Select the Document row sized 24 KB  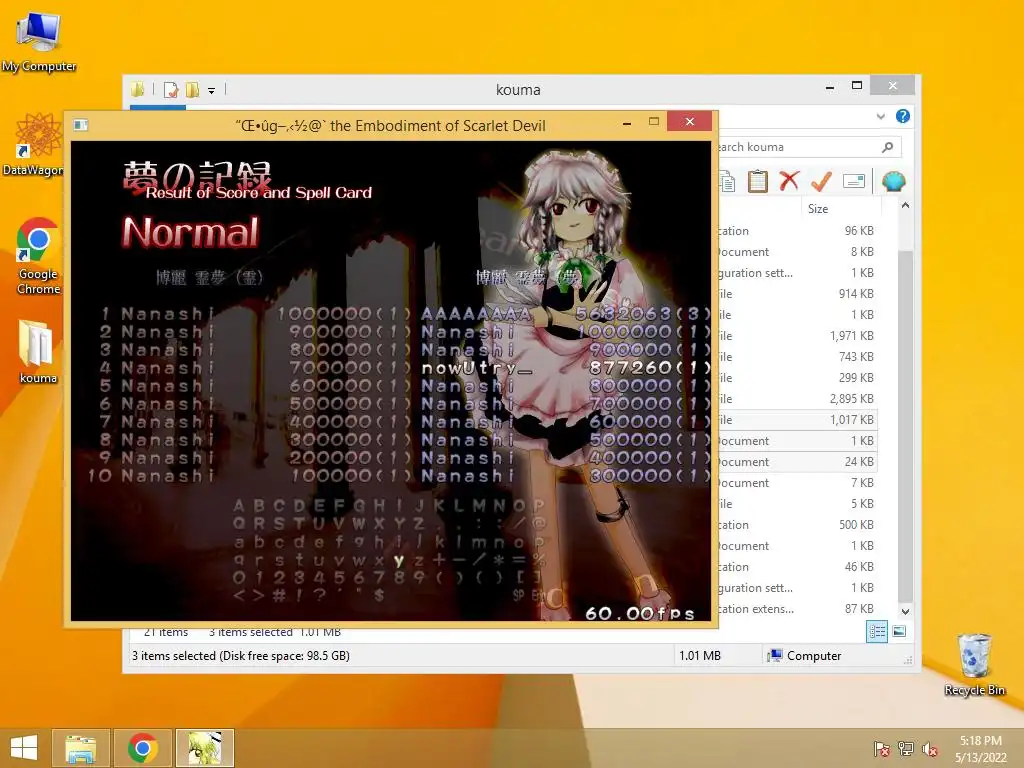tap(797, 462)
